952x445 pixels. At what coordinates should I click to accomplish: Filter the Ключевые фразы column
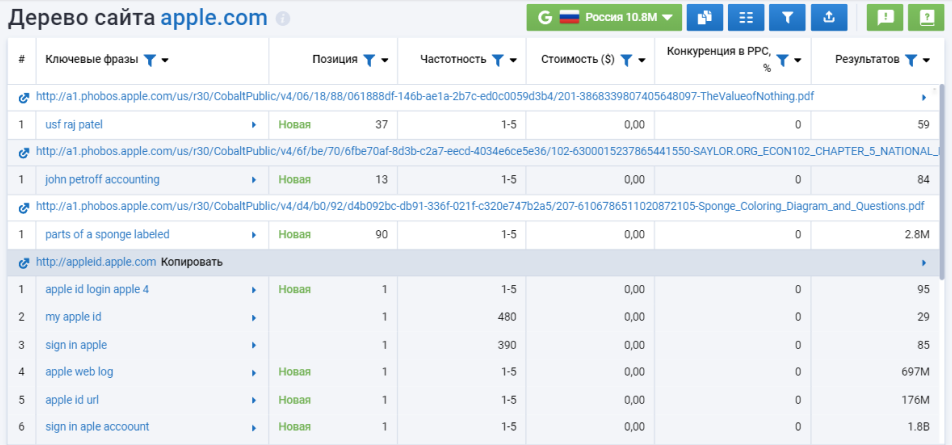pos(149,59)
